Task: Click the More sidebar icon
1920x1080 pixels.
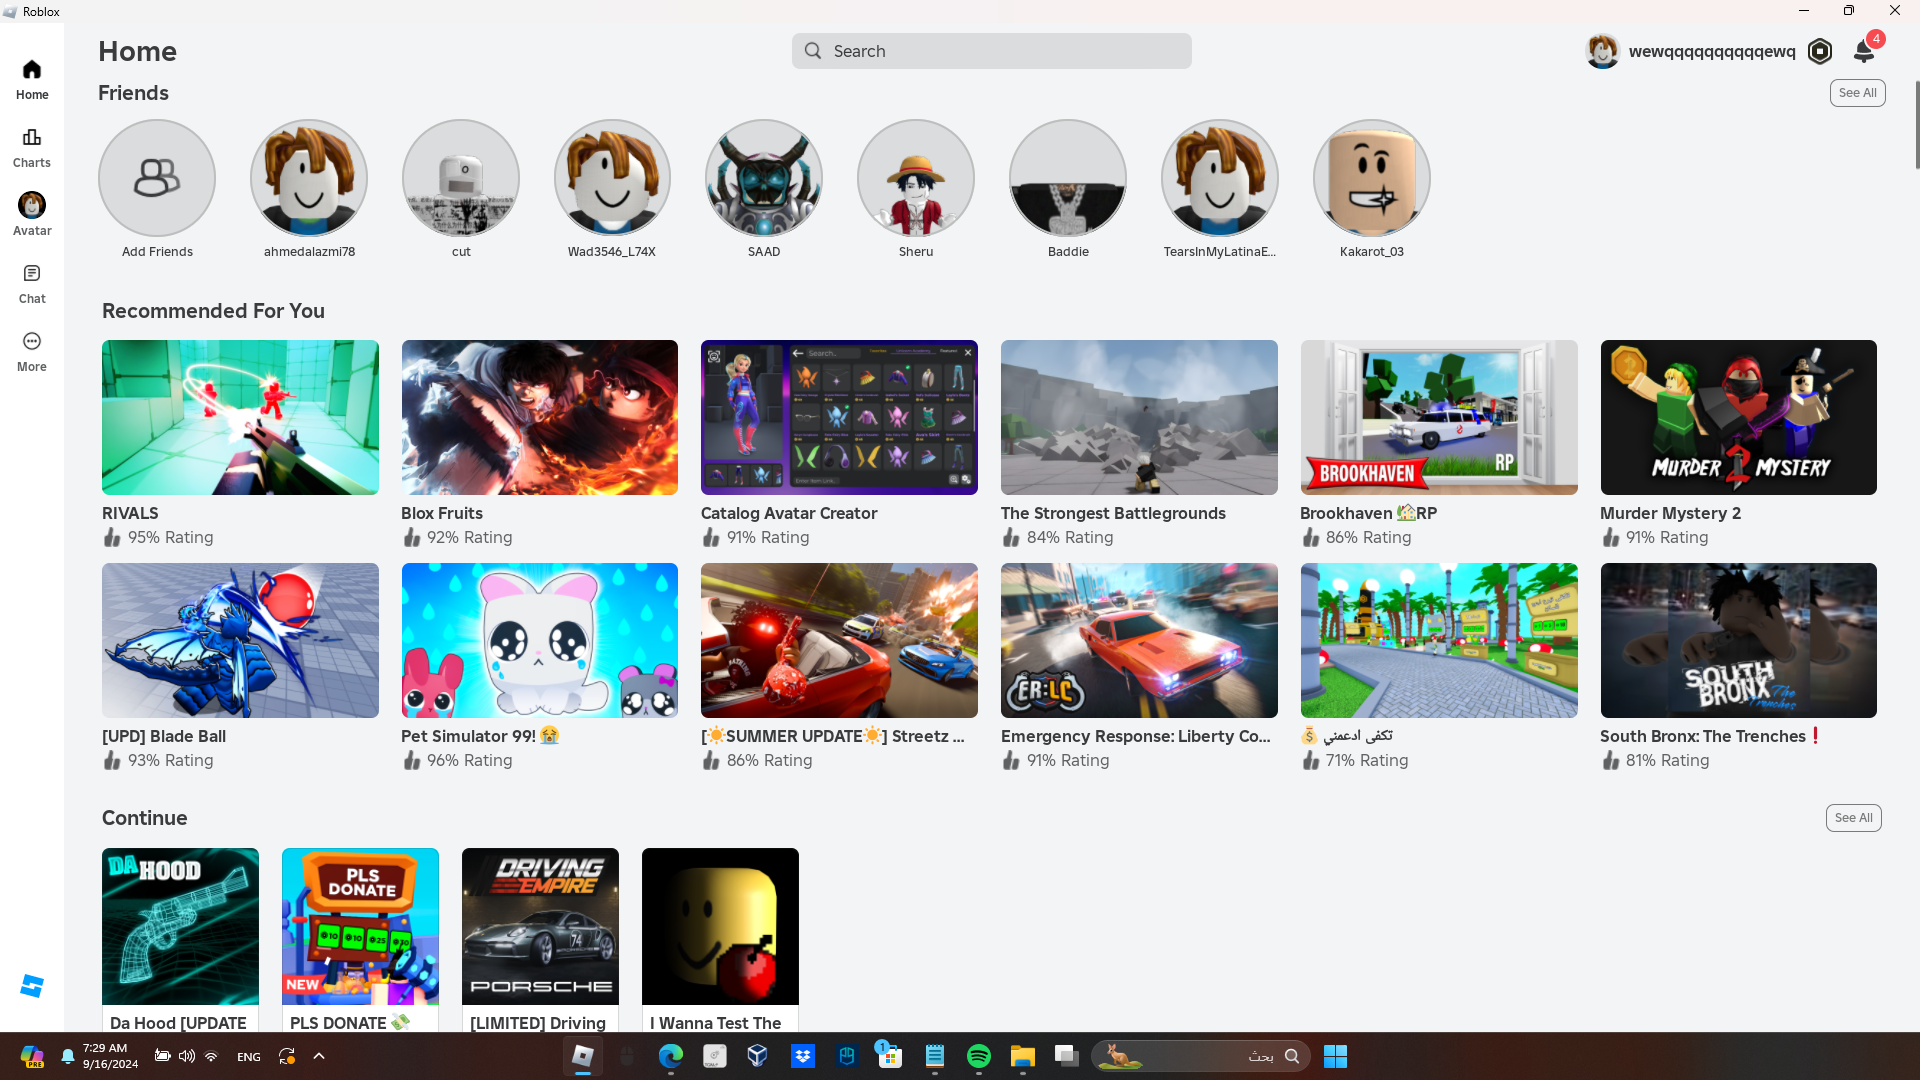Action: (x=32, y=351)
